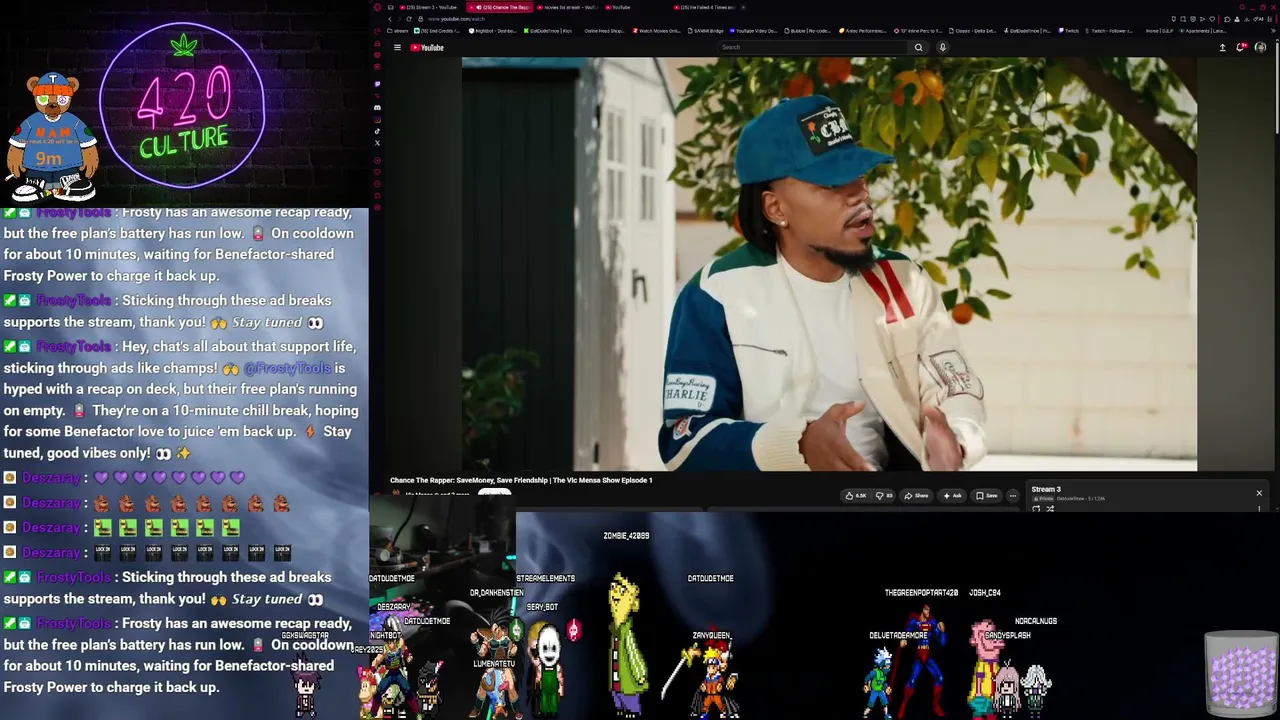
Task: Toggle loop for the Stream 3 playlist
Action: click(x=1036, y=509)
